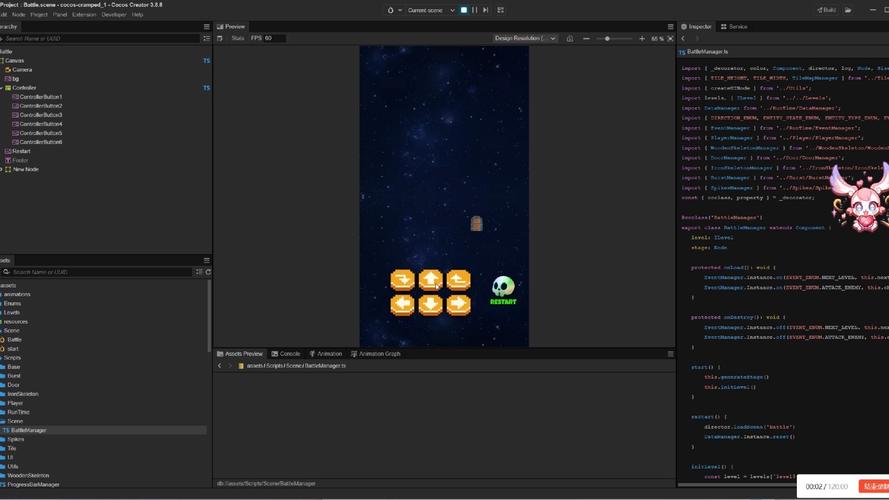Click the Hierarchy search name field
Viewport: 889px width, 500px height.
click(102, 39)
